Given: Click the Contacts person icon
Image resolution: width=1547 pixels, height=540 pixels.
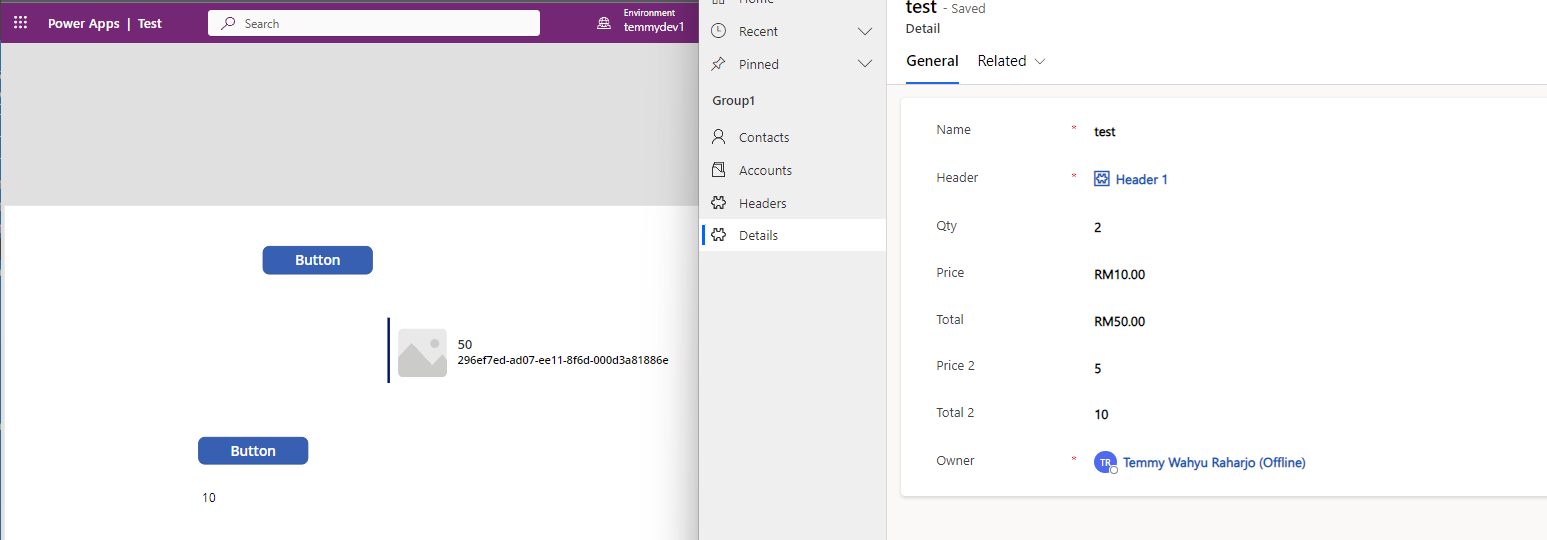Looking at the screenshot, I should [718, 137].
